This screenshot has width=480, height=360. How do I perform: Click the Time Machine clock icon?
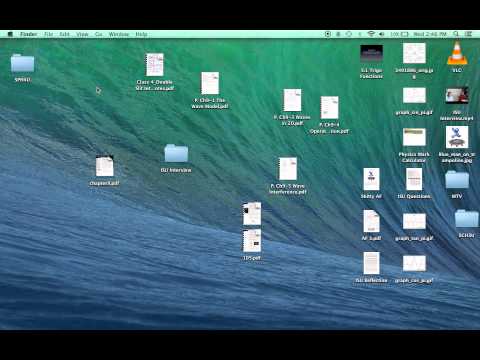click(349, 34)
